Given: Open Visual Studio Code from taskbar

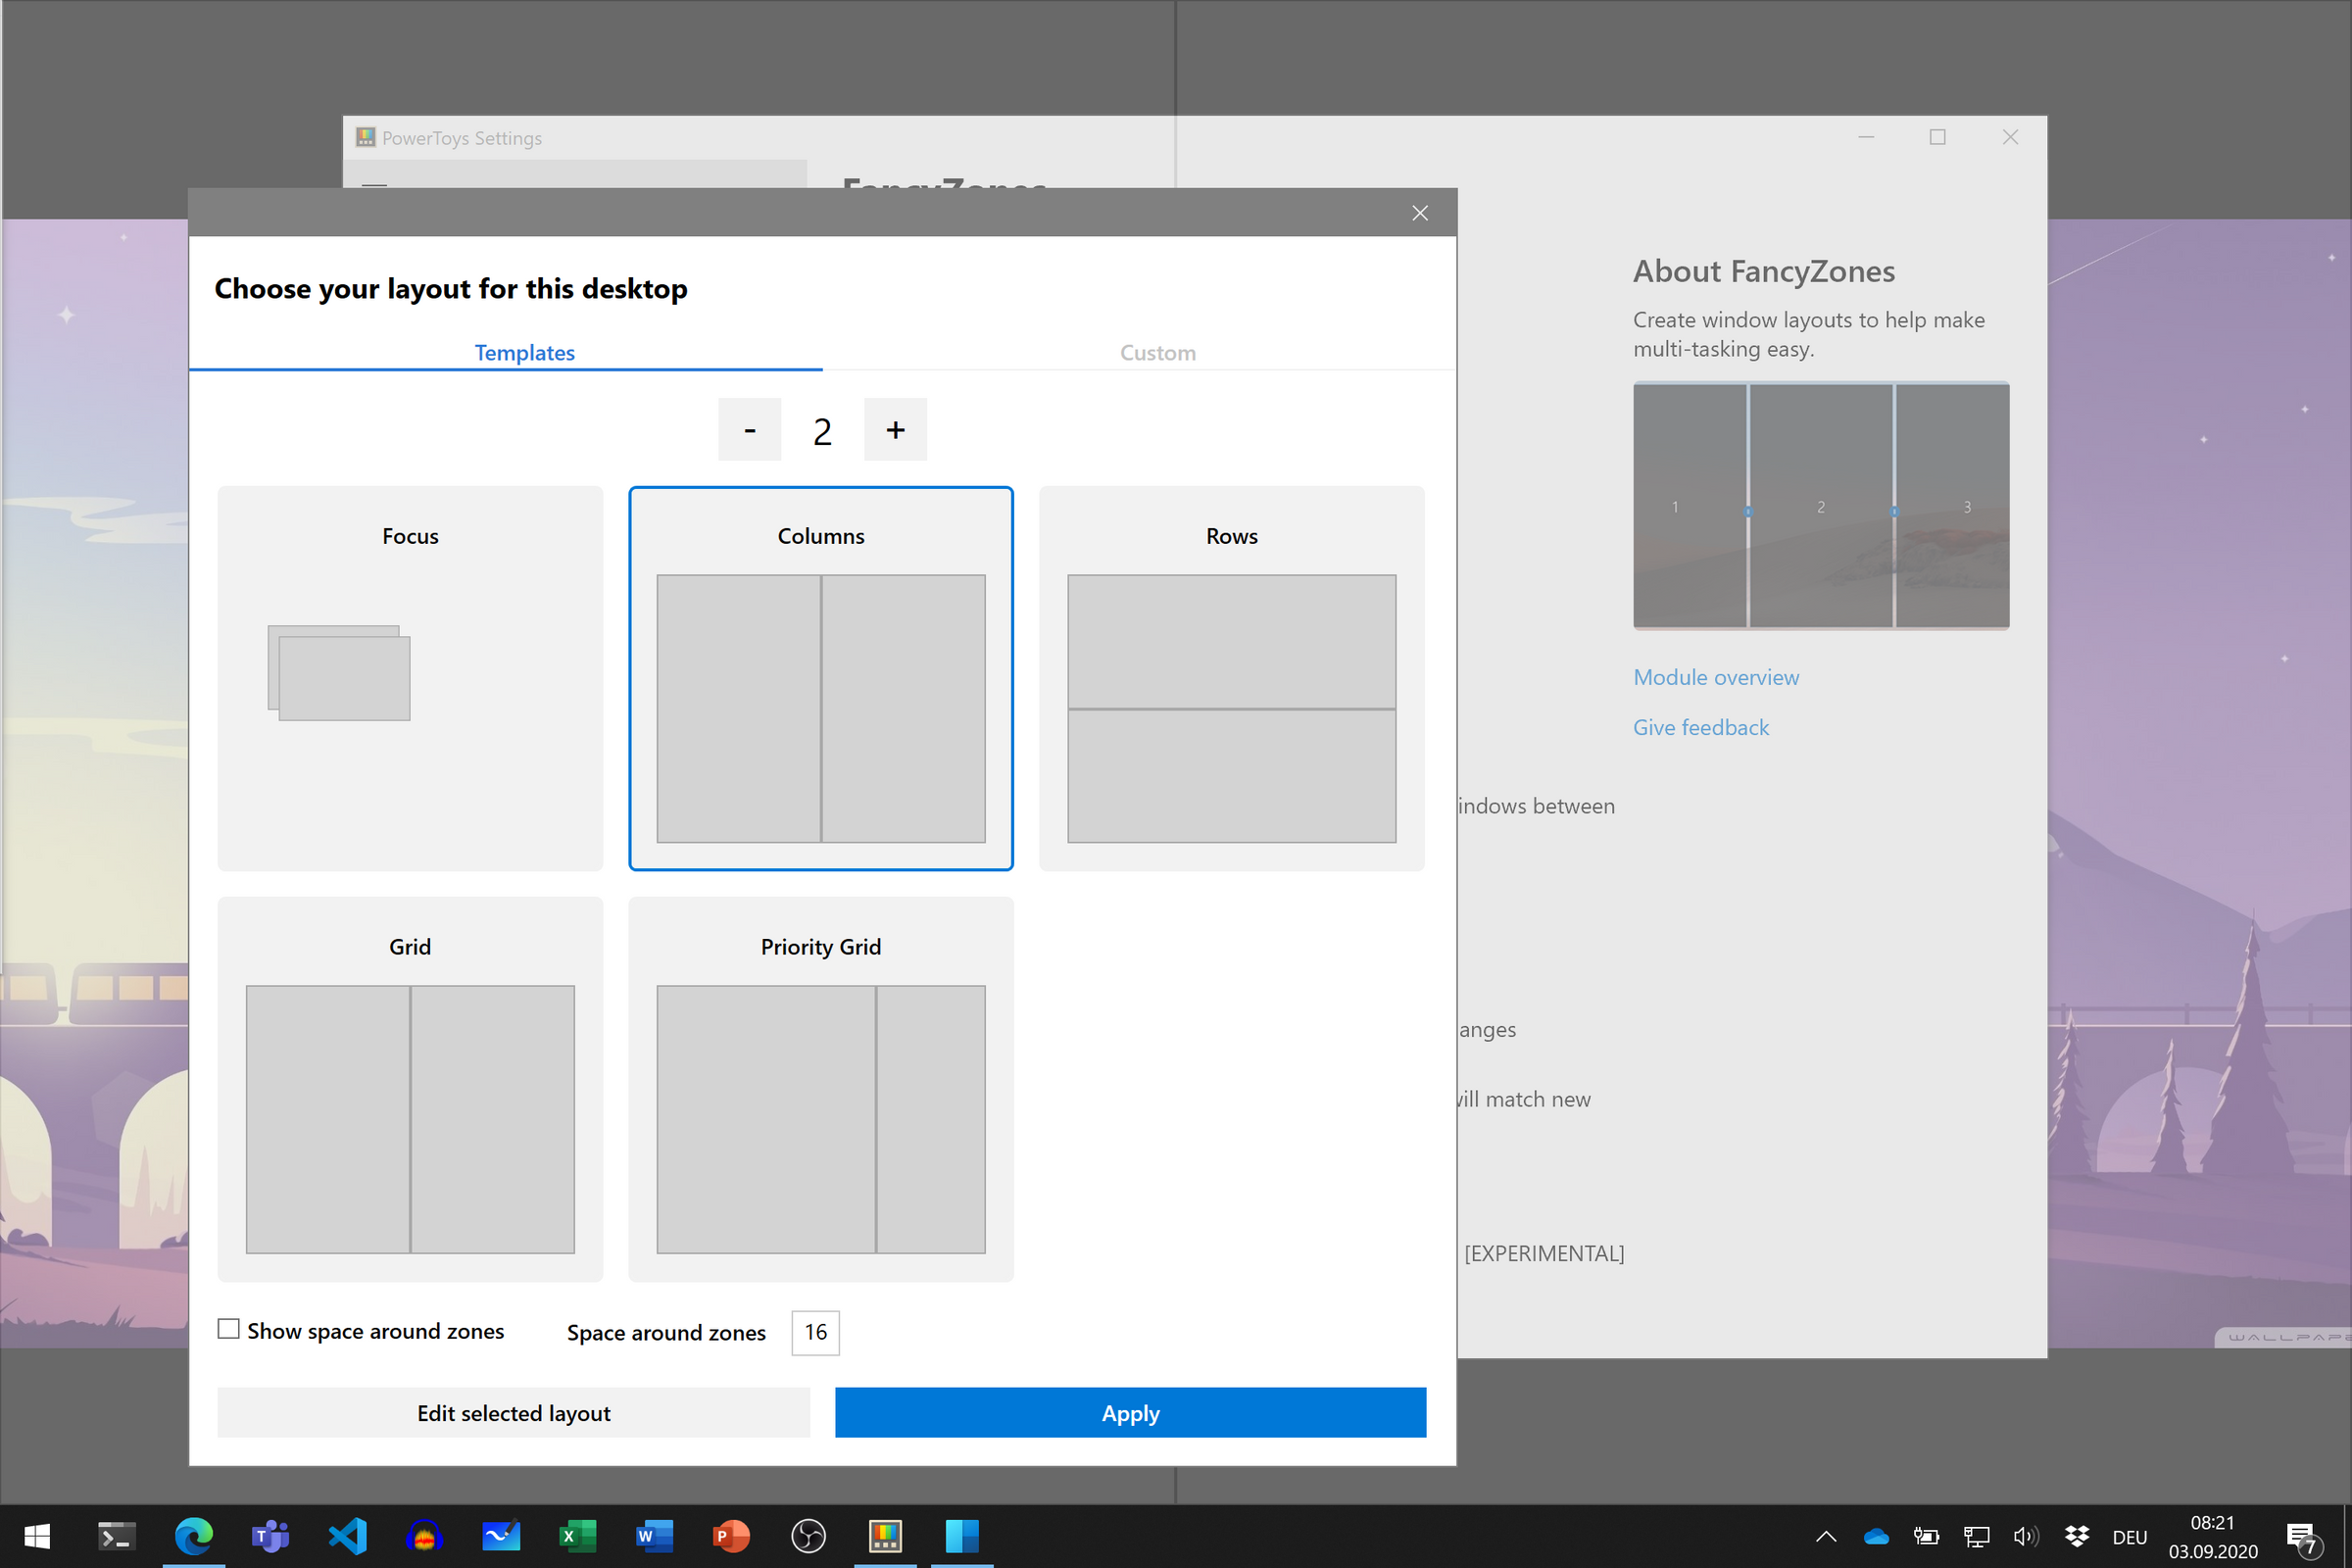Looking at the screenshot, I should coord(347,1536).
